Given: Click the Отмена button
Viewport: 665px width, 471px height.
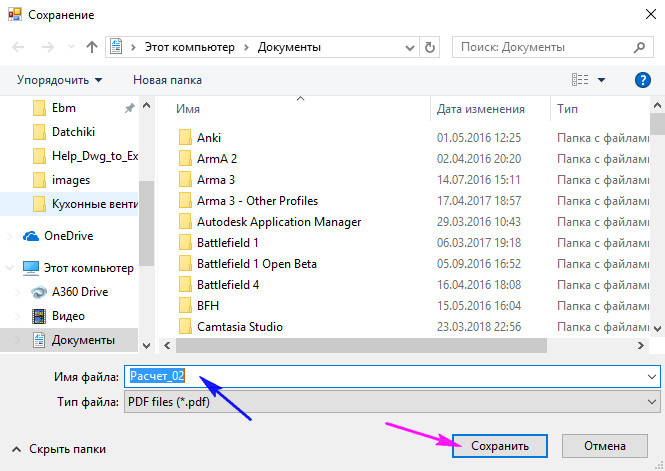Looking at the screenshot, I should click(604, 446).
